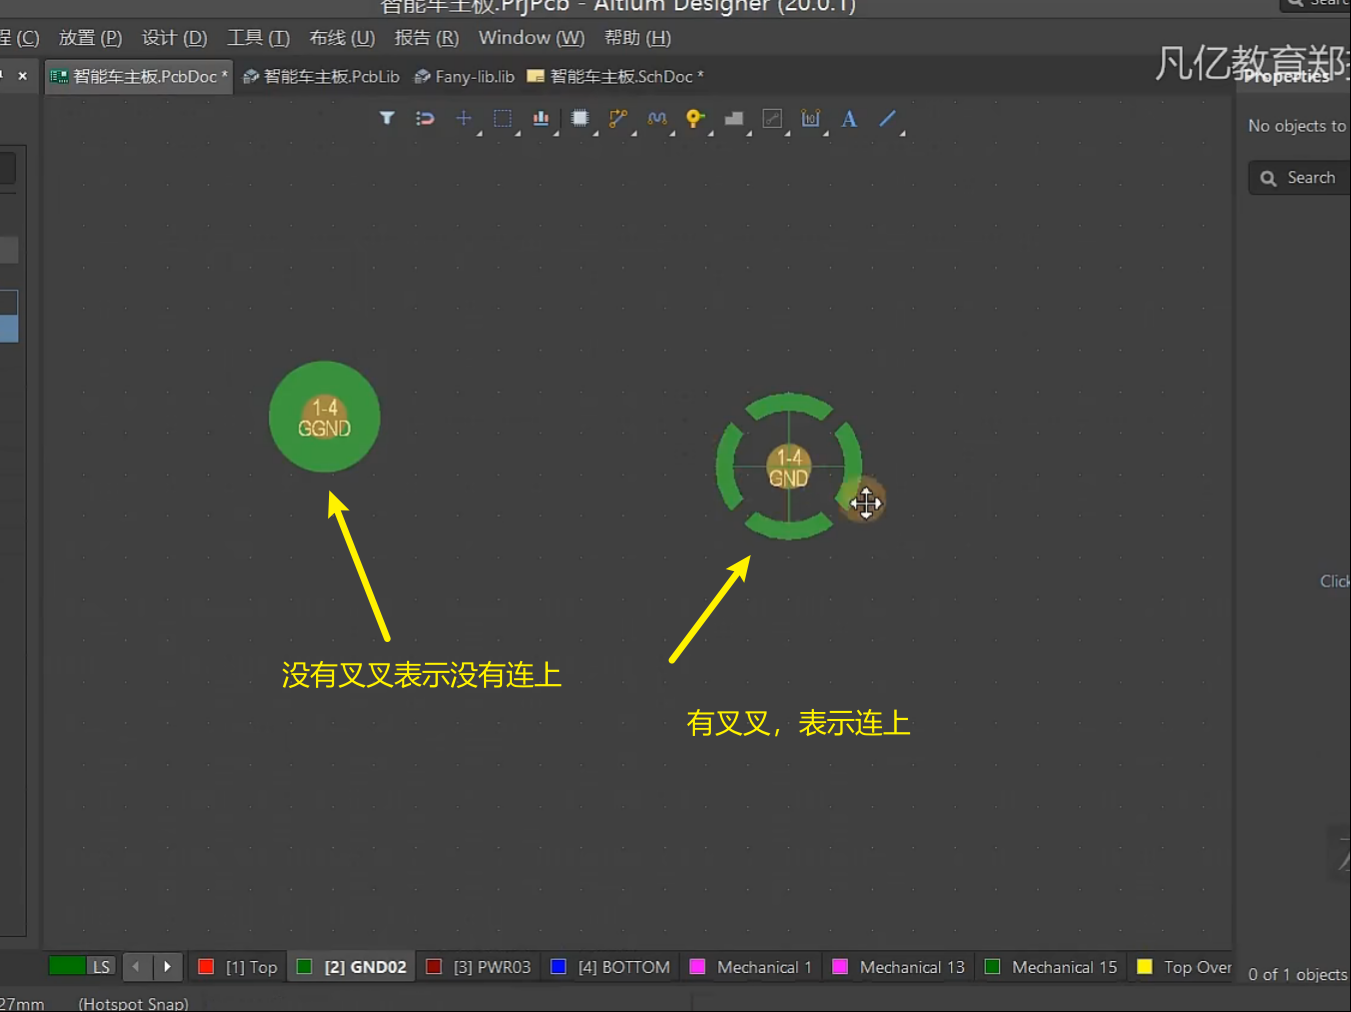This screenshot has width=1351, height=1012.
Task: Close the left panel with X button
Action: pos(22,76)
